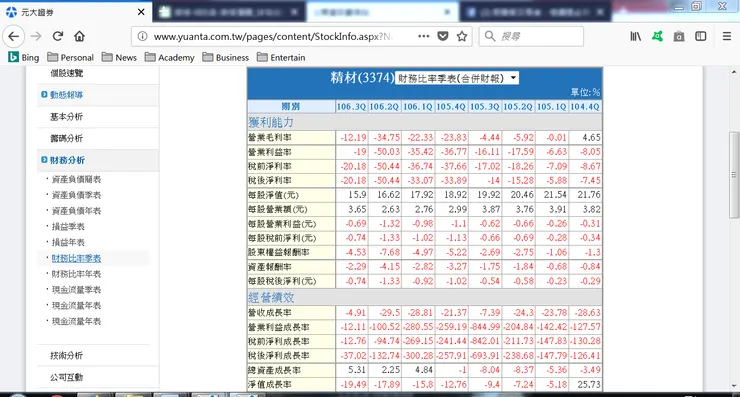The width and height of the screenshot is (740, 397).
Task: Open Personal bookmarks folder
Action: [x=70, y=58]
